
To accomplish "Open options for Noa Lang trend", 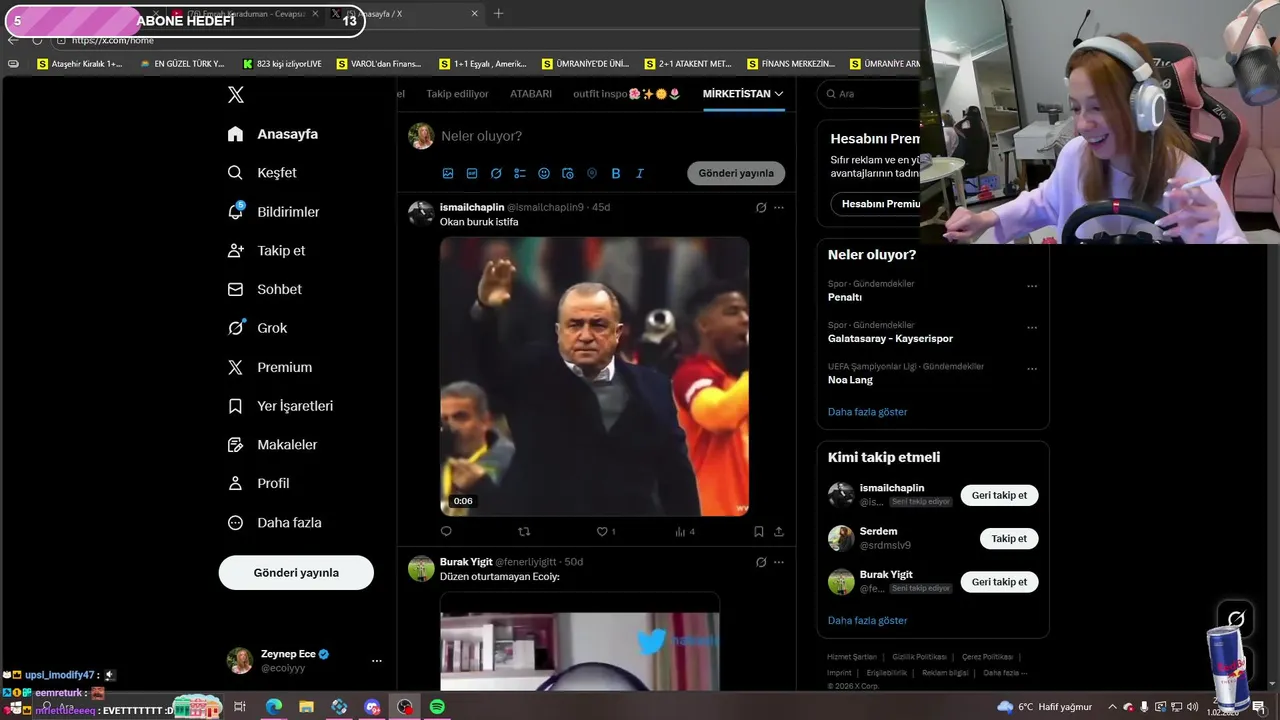I will tap(1032, 368).
